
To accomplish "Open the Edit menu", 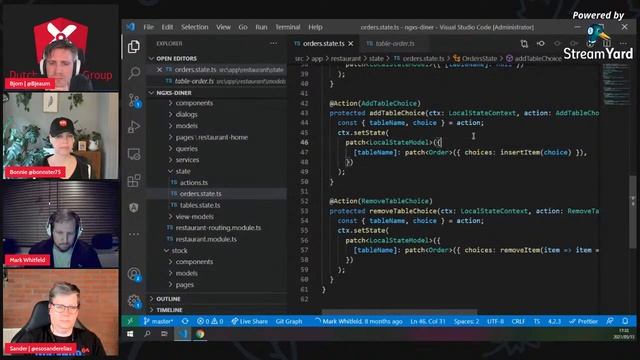I will tap(167, 27).
